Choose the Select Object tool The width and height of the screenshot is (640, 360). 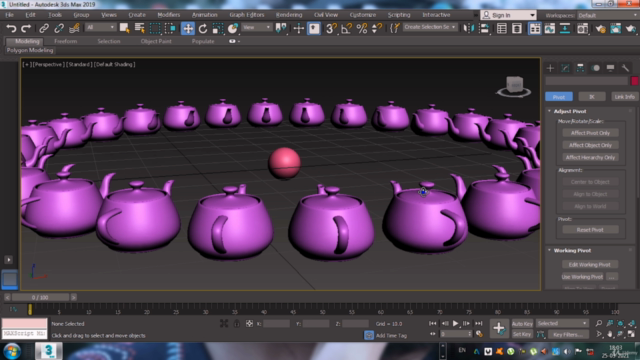[124, 28]
